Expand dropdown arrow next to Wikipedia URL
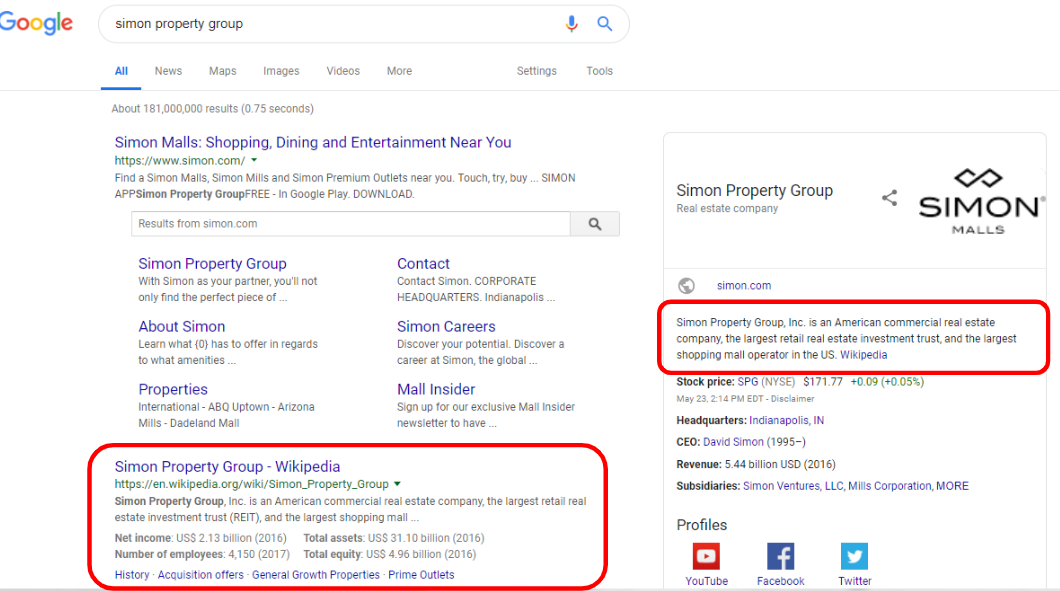This screenshot has height=591, width=1060. coord(398,483)
